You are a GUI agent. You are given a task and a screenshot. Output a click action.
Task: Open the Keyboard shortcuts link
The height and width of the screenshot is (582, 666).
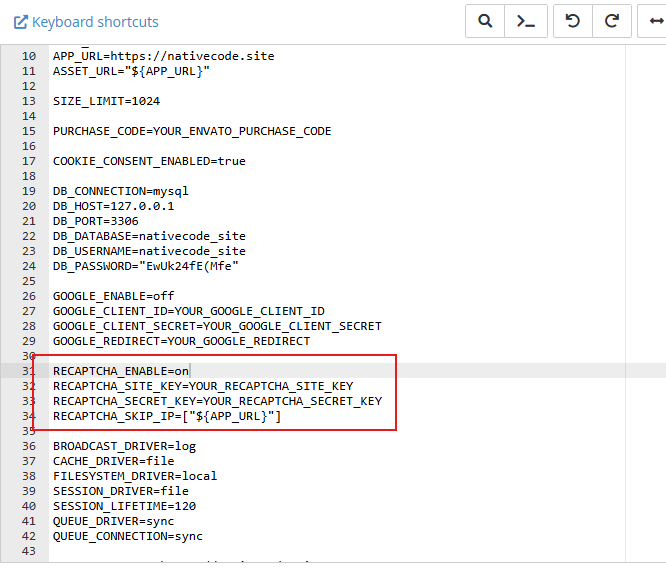pos(95,22)
